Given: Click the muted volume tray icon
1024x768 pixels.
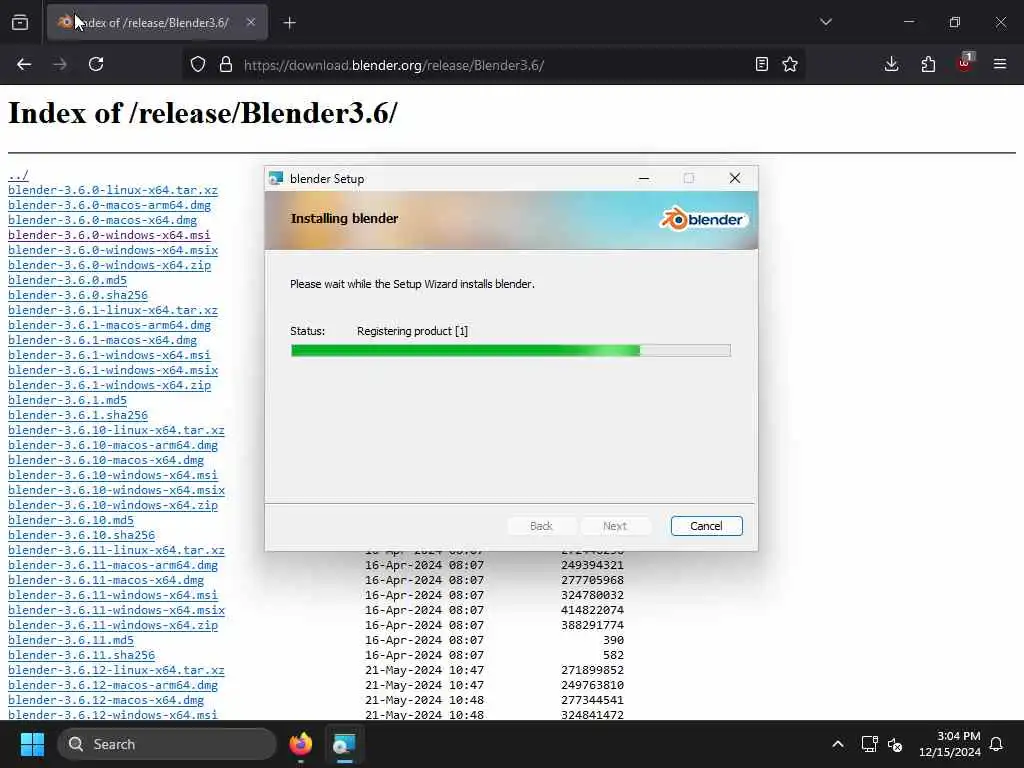Looking at the screenshot, I should pos(895,744).
